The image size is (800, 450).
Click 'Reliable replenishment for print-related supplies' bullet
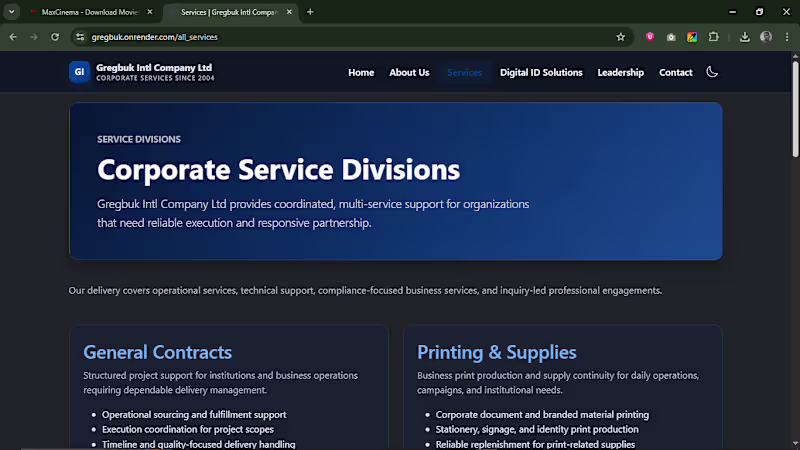coord(535,444)
